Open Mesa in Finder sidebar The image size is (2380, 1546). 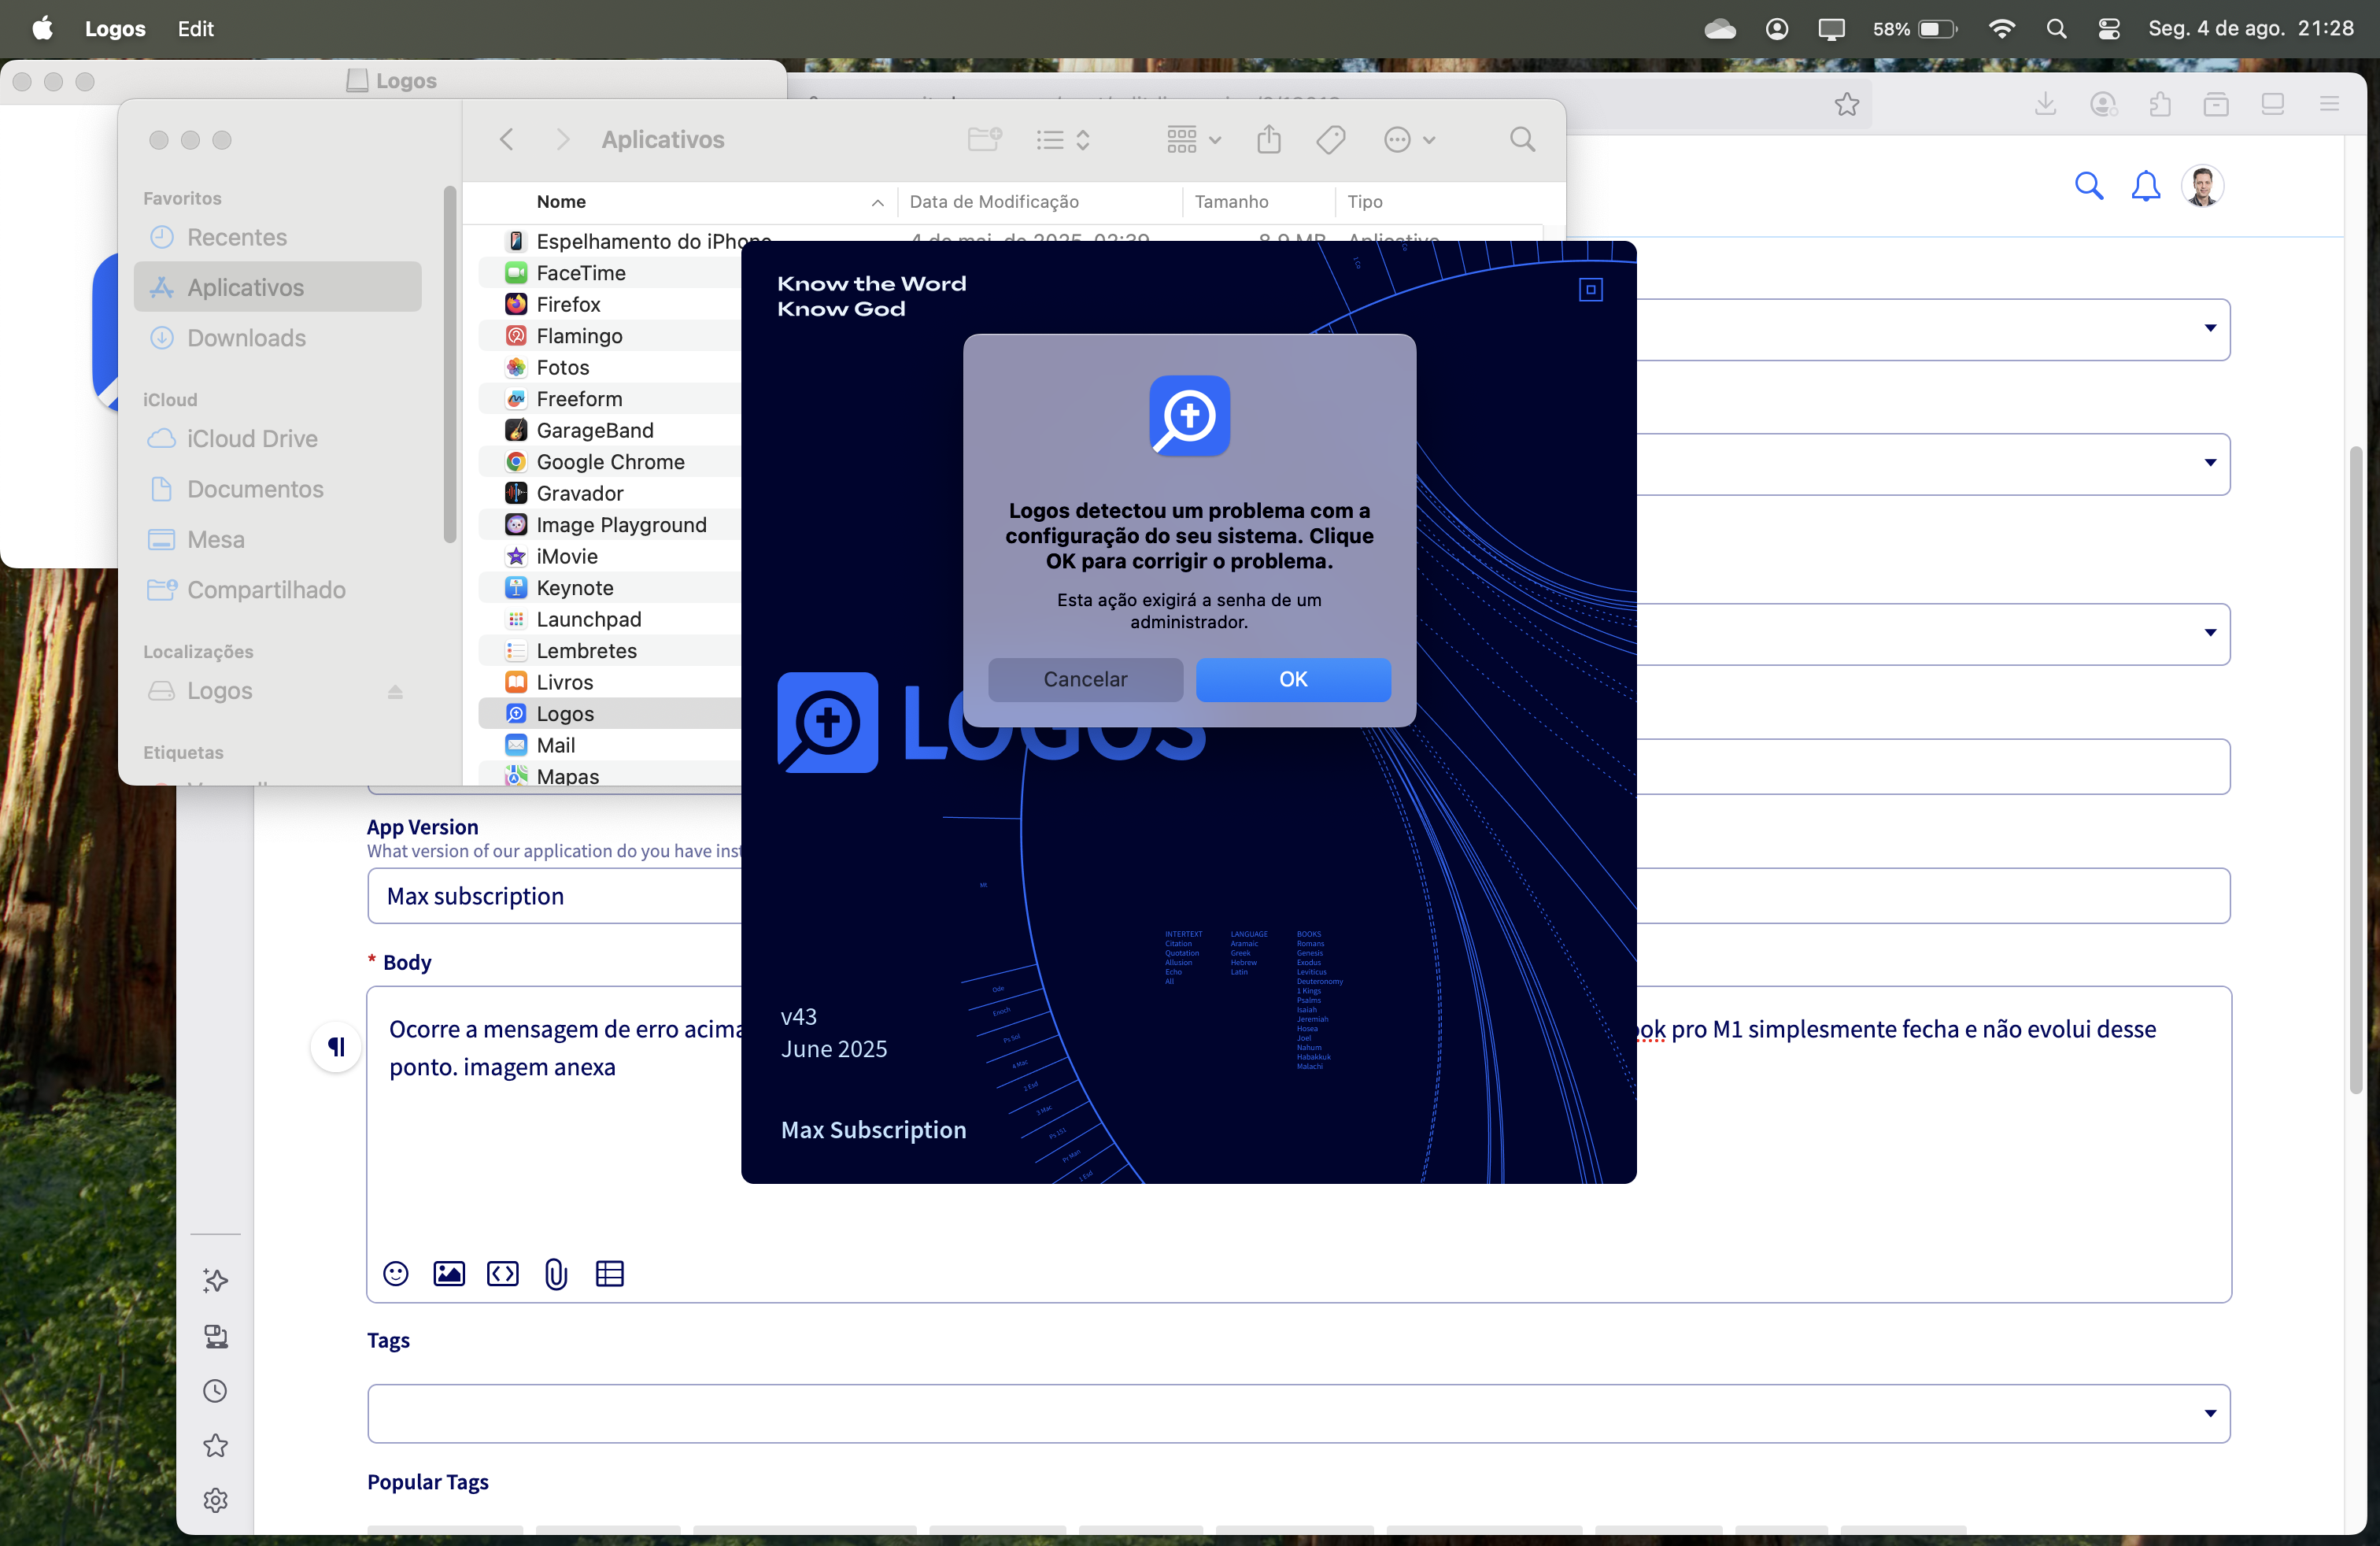277,539
